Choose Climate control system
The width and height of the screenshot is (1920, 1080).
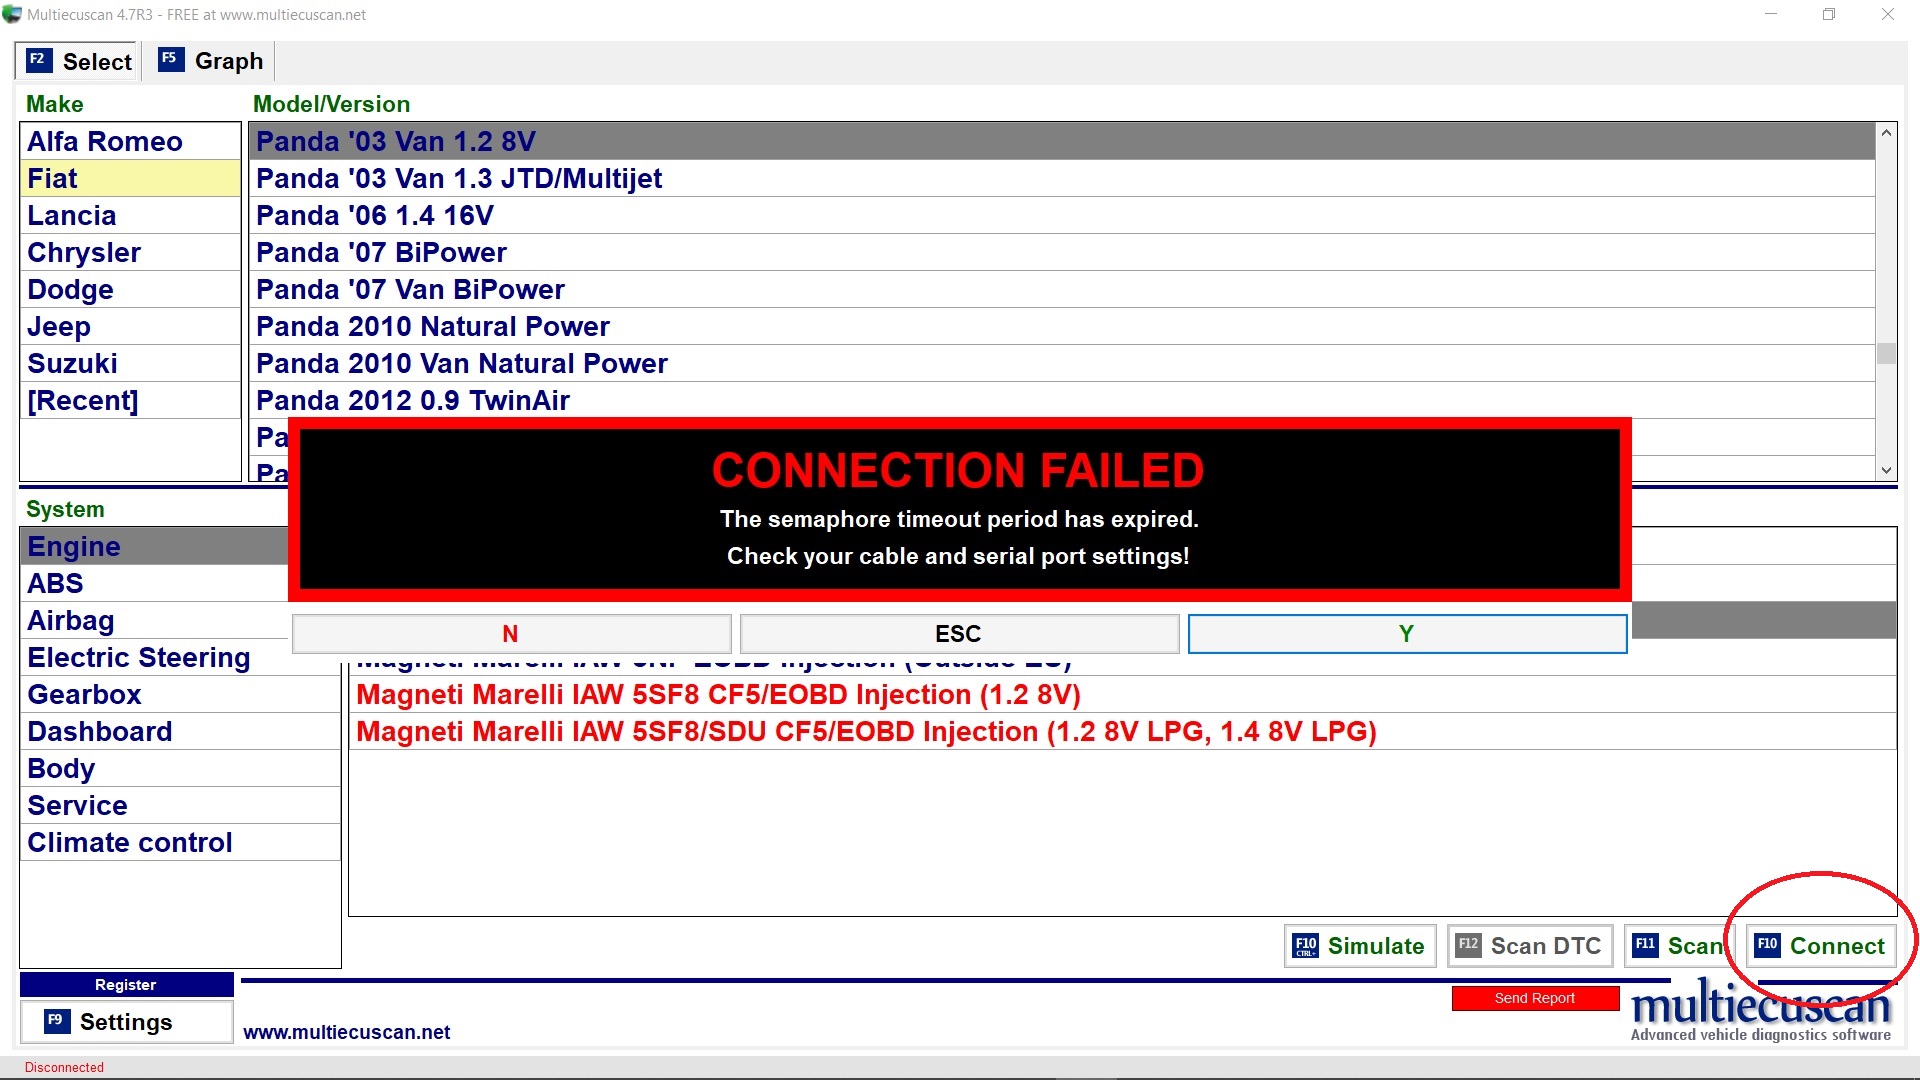pos(180,842)
